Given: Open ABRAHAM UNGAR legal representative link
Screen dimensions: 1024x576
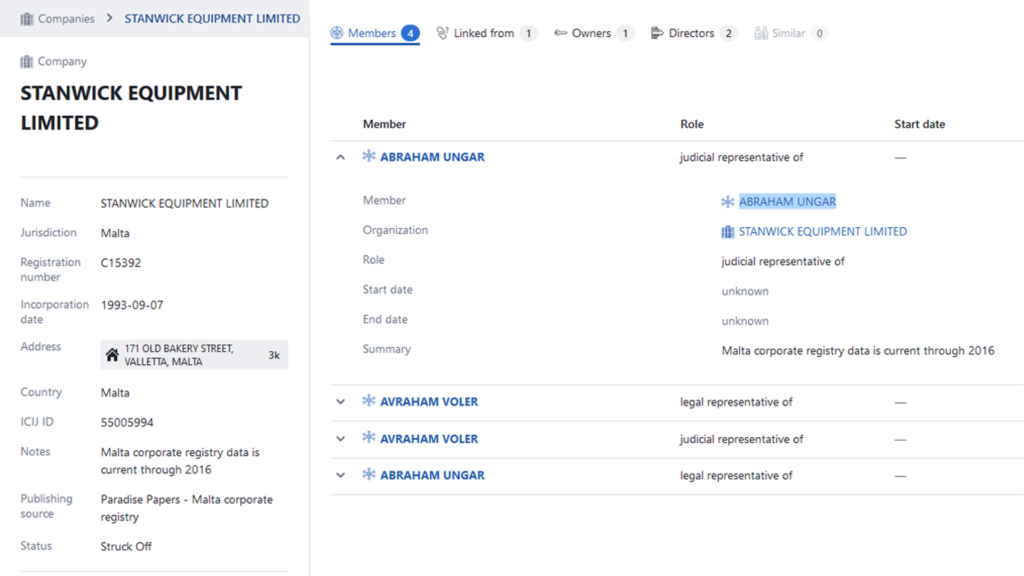Looking at the screenshot, I should 432,475.
